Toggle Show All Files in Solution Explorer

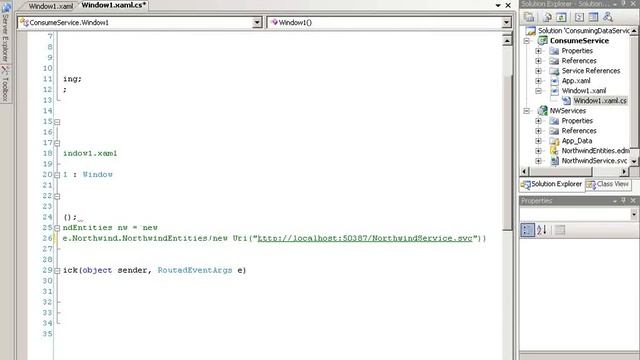point(547,17)
